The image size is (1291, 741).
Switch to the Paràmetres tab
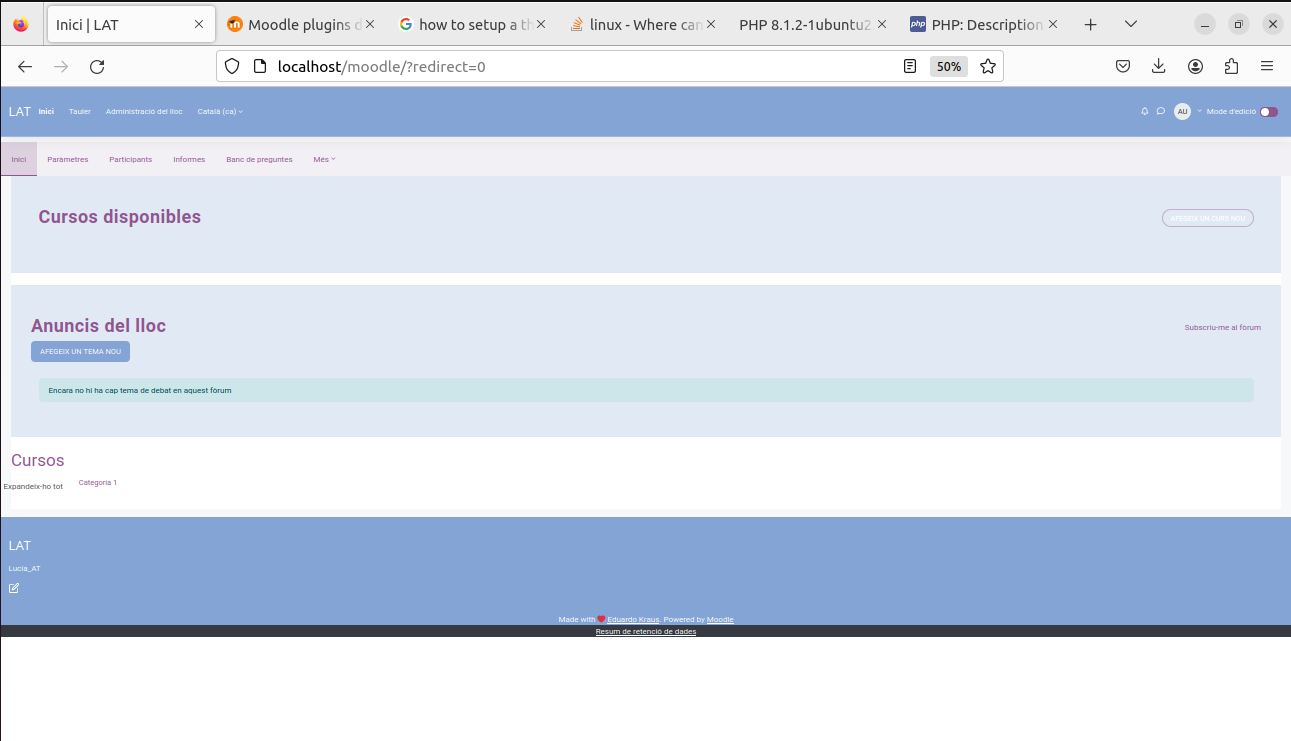coord(67,159)
